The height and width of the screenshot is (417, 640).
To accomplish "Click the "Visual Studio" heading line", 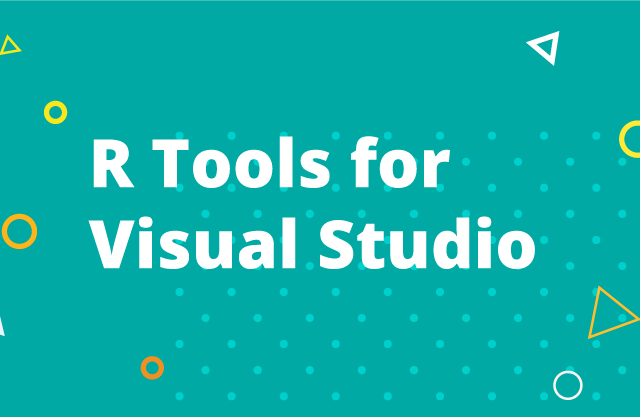I will (312, 243).
